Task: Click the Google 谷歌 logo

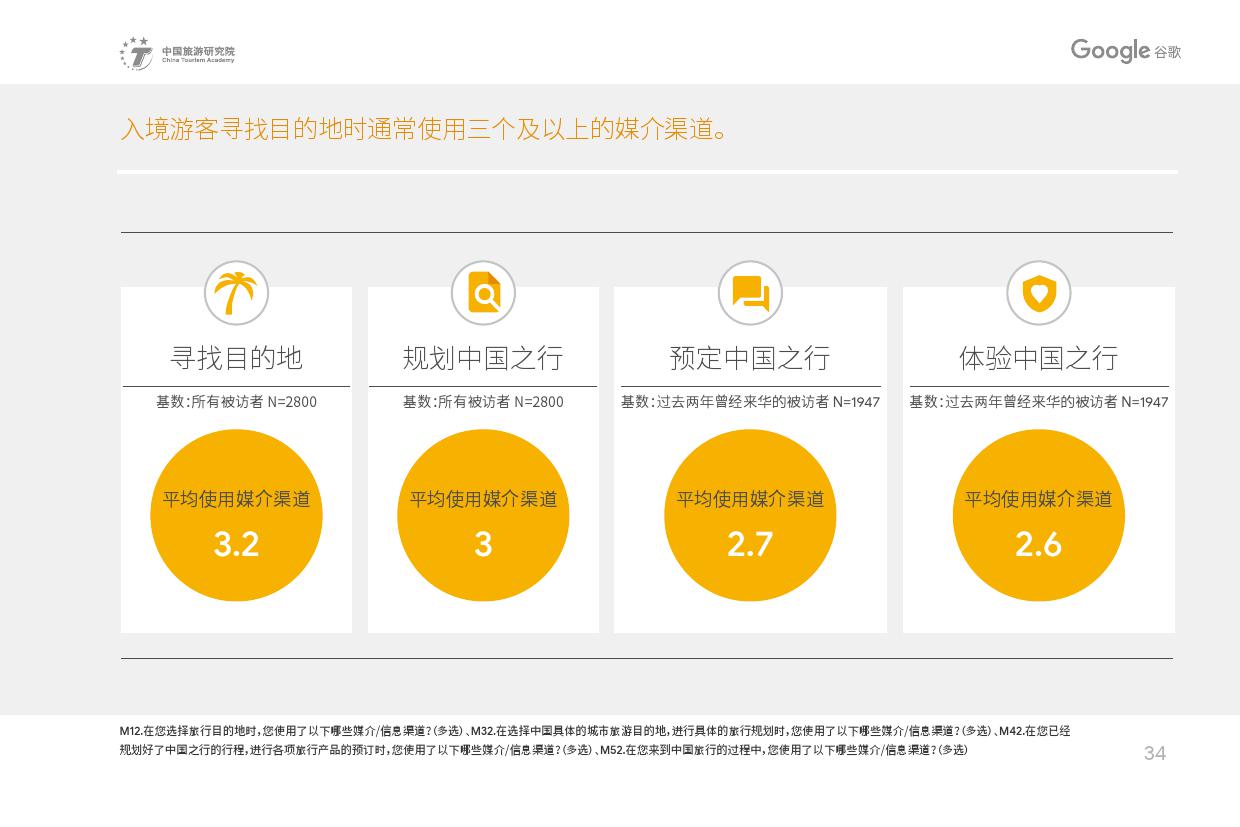Action: [x=1125, y=51]
